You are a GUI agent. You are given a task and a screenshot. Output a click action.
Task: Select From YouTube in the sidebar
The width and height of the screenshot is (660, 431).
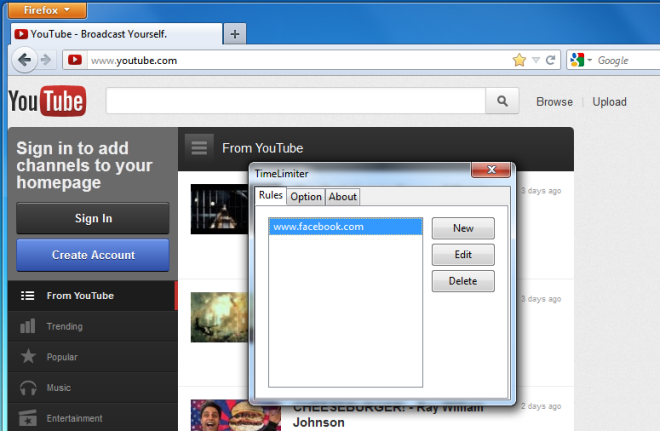tap(93, 296)
